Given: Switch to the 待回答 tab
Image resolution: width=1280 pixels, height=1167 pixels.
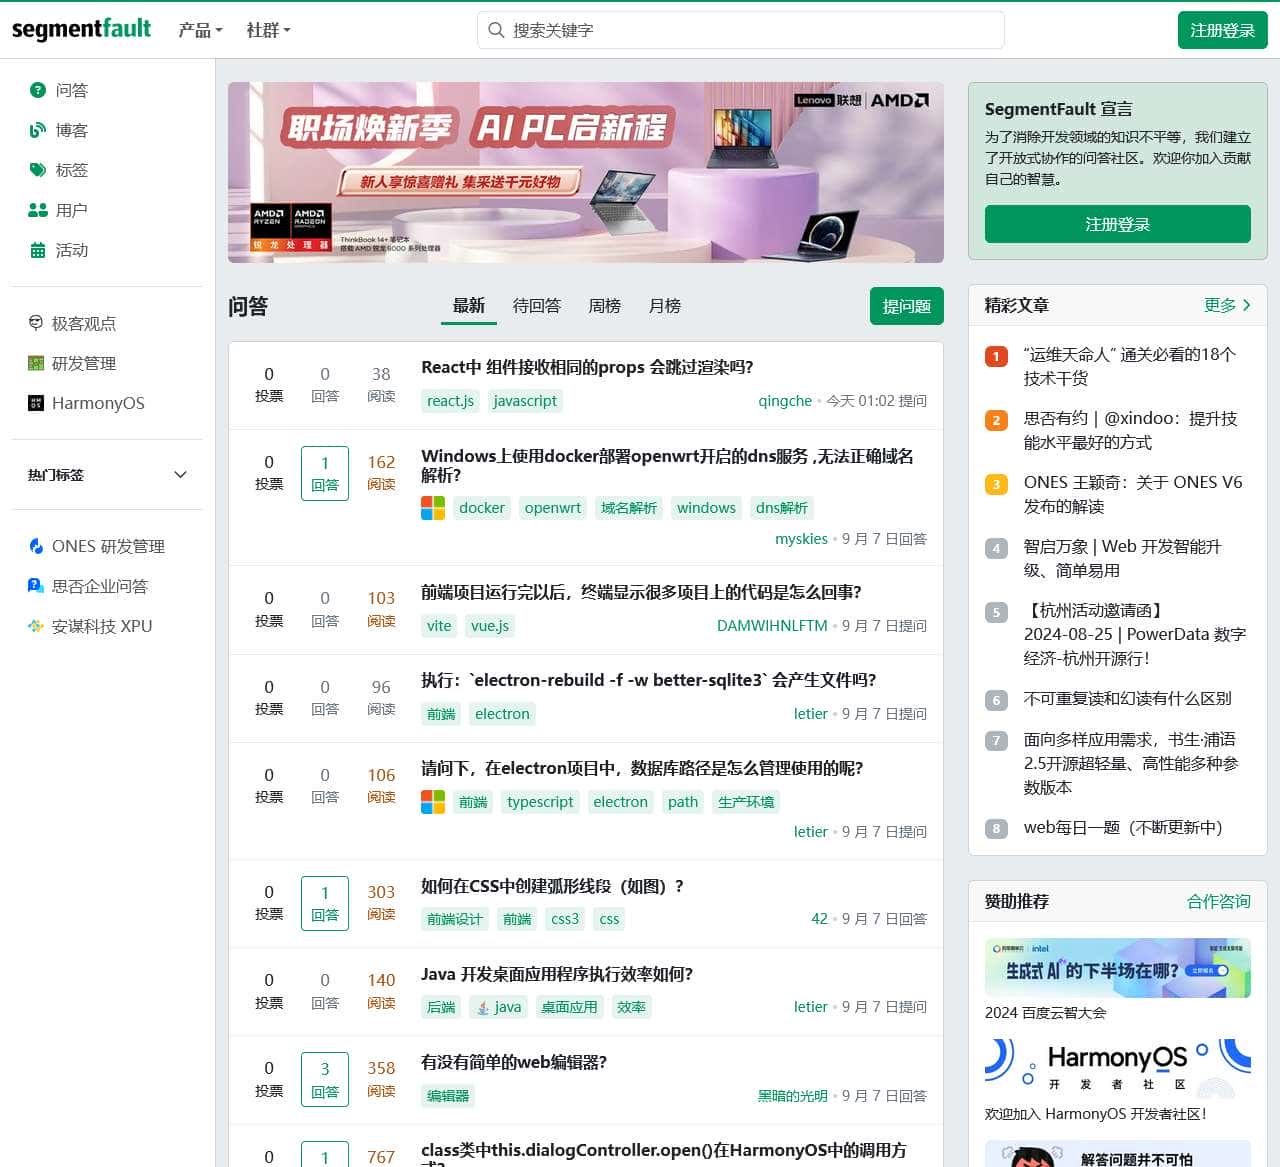Looking at the screenshot, I should pos(537,306).
